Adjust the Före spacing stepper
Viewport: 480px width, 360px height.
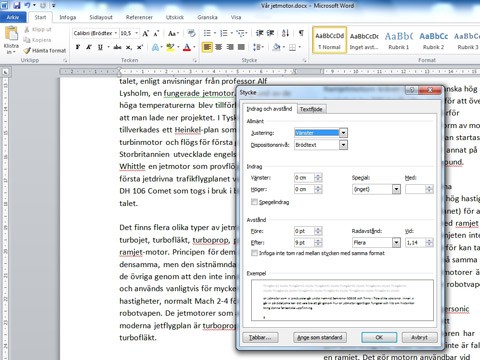318,231
